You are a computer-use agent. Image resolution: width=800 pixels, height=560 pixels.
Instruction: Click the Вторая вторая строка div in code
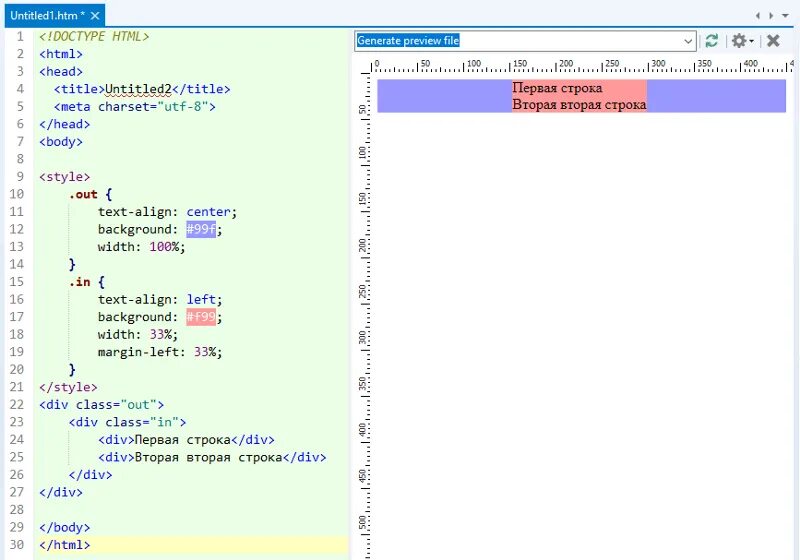coord(212,457)
